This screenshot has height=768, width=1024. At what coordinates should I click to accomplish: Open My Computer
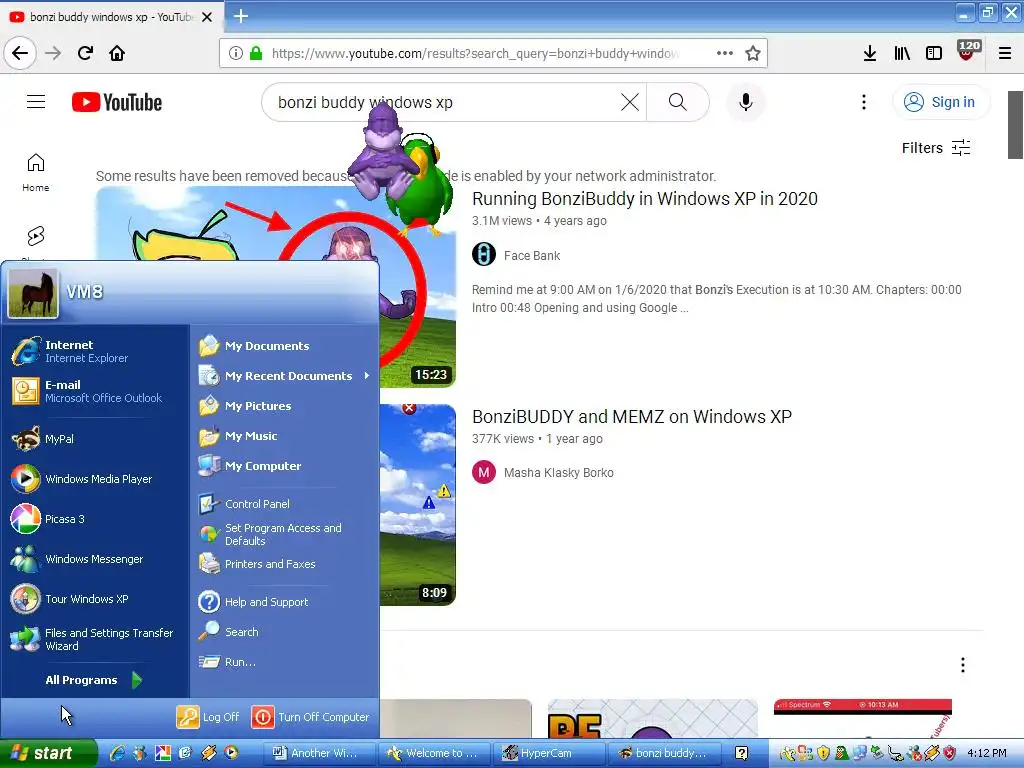coord(285,466)
